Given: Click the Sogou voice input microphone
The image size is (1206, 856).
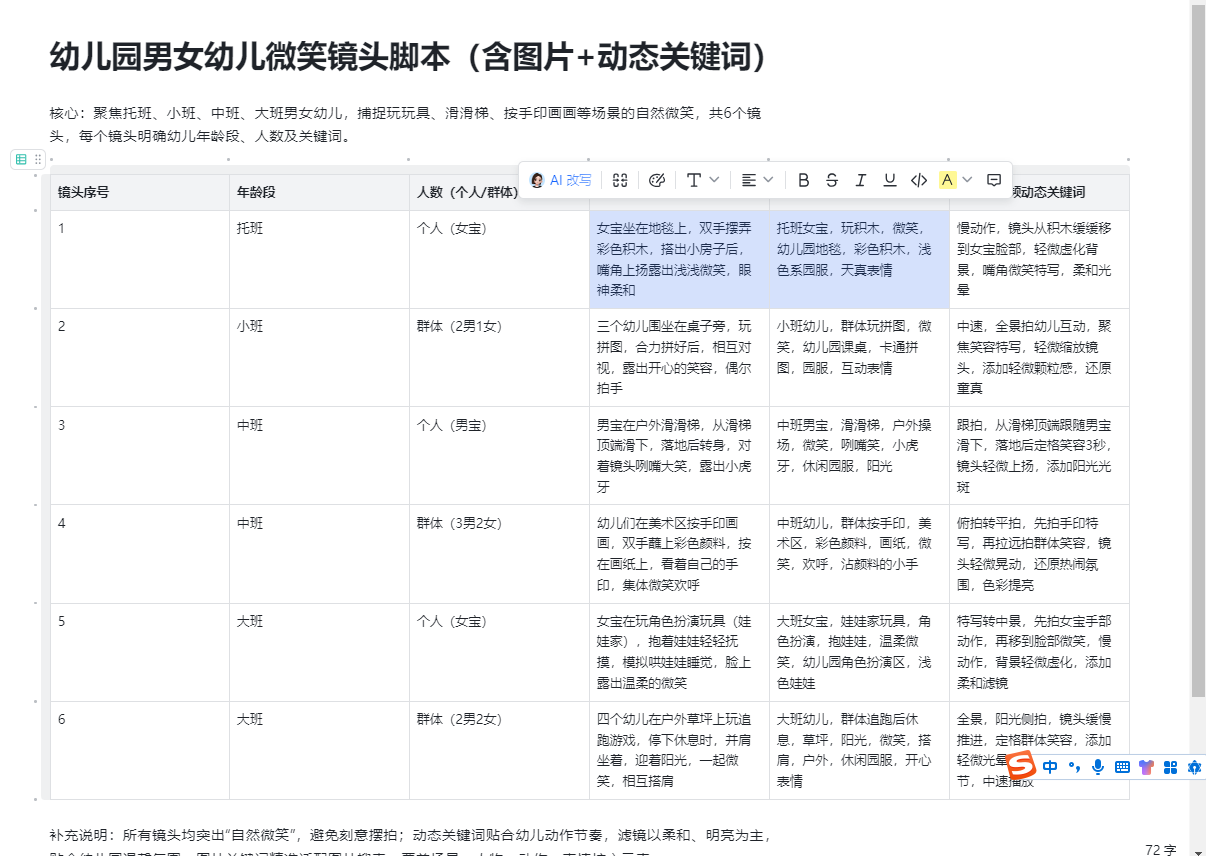Looking at the screenshot, I should (x=1098, y=767).
